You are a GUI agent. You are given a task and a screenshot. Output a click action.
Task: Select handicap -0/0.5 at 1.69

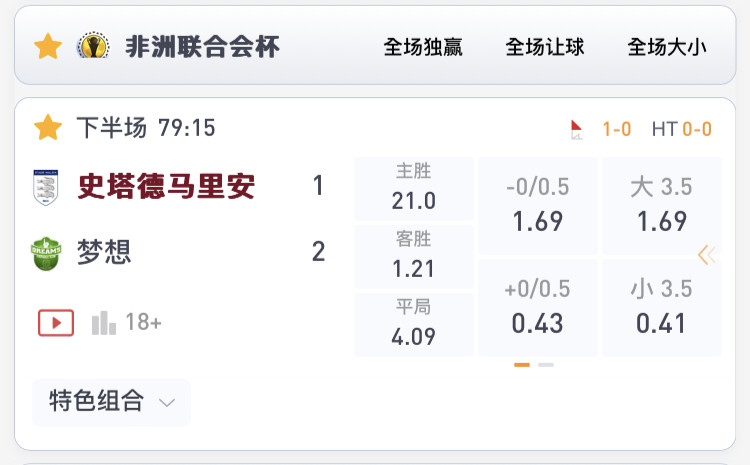tap(538, 206)
